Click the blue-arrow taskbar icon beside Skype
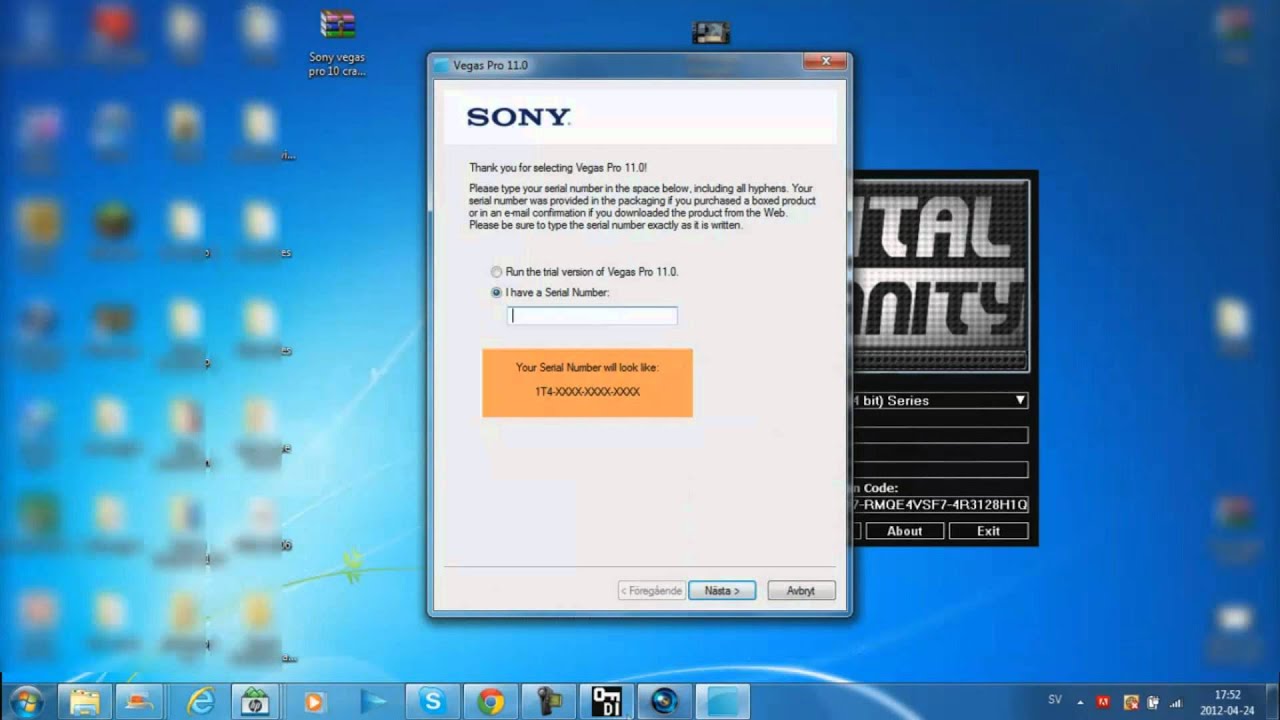 click(375, 701)
